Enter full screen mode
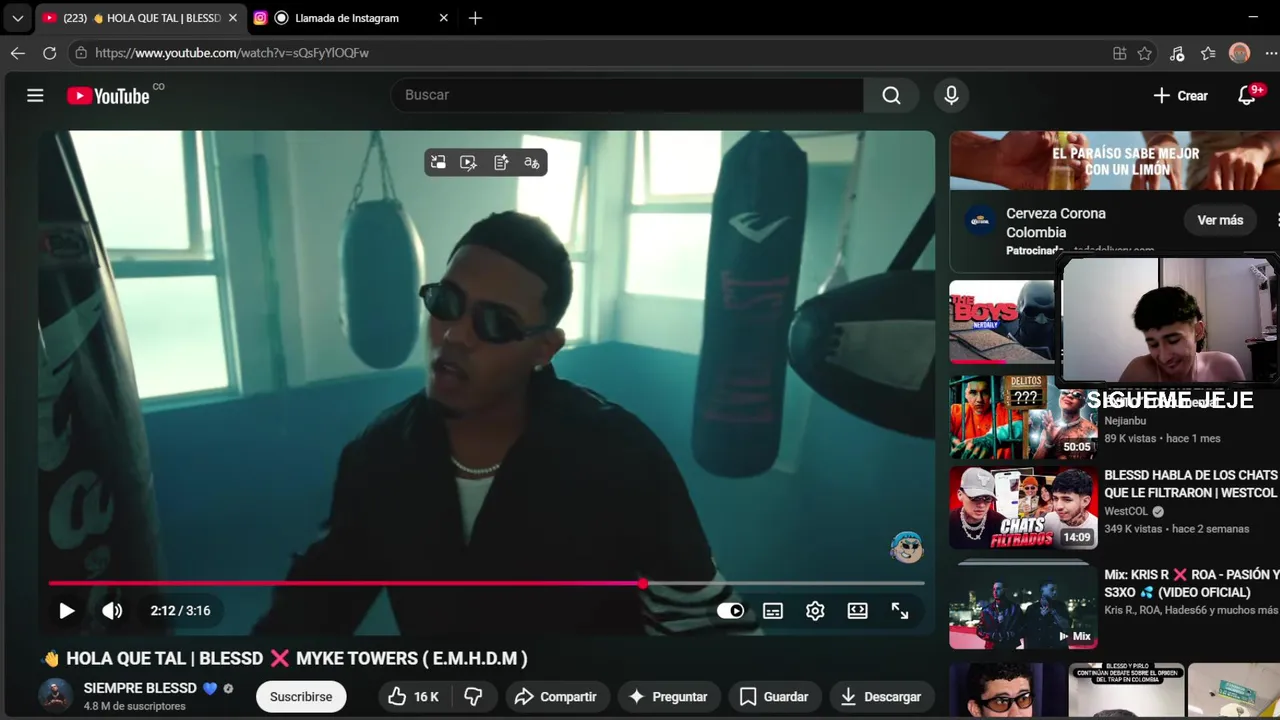This screenshot has width=1280, height=720. tap(900, 611)
